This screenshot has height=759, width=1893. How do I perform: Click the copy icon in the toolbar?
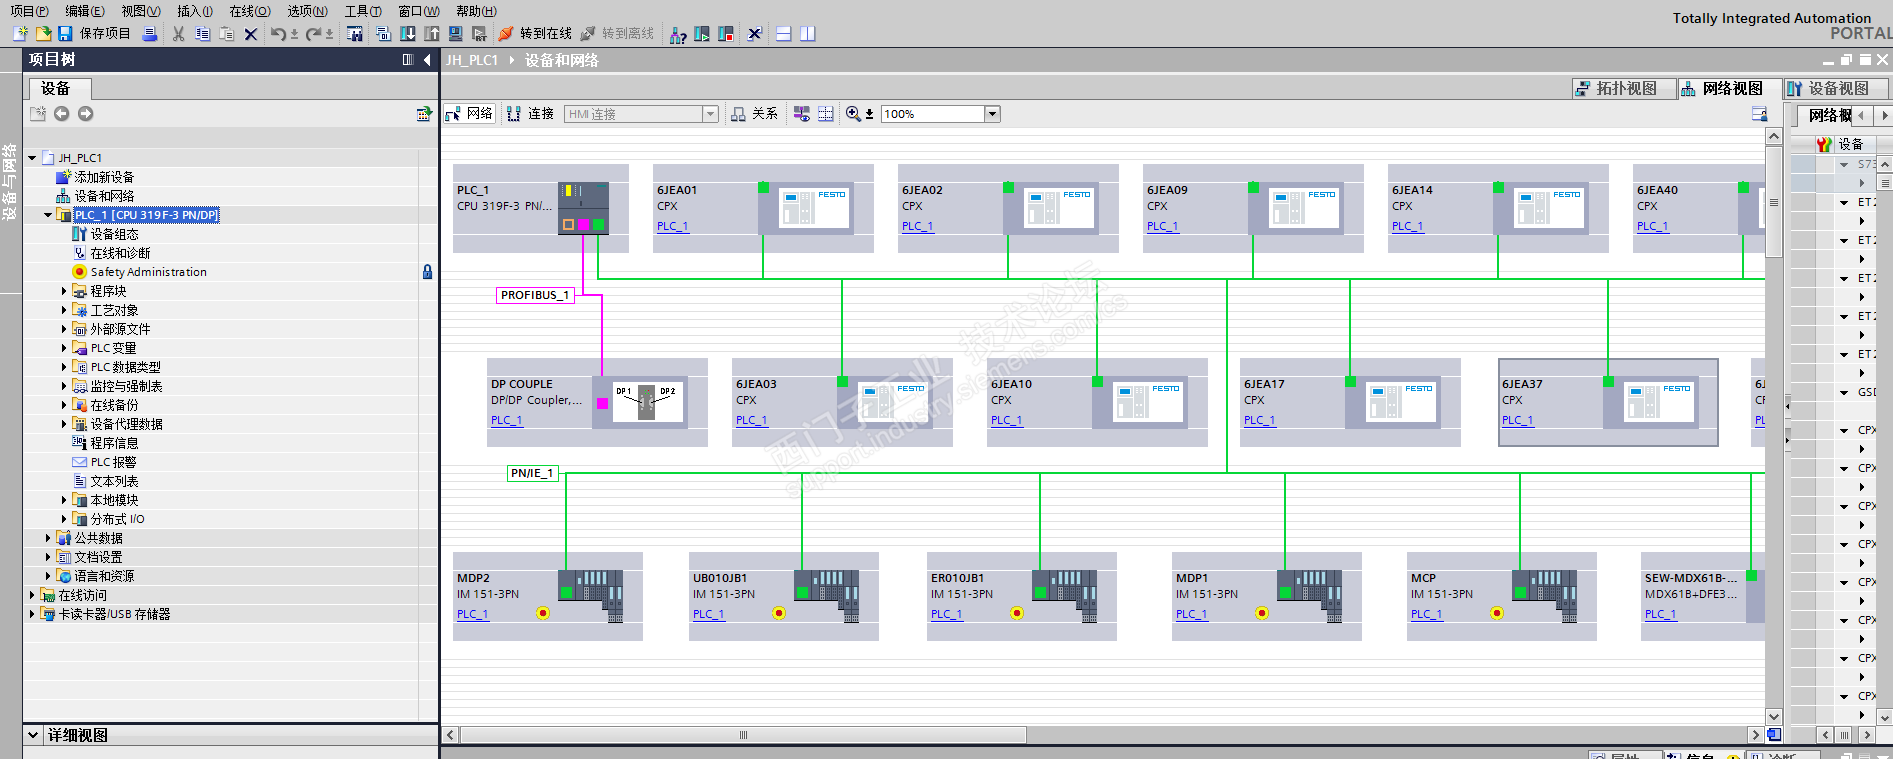(x=202, y=34)
